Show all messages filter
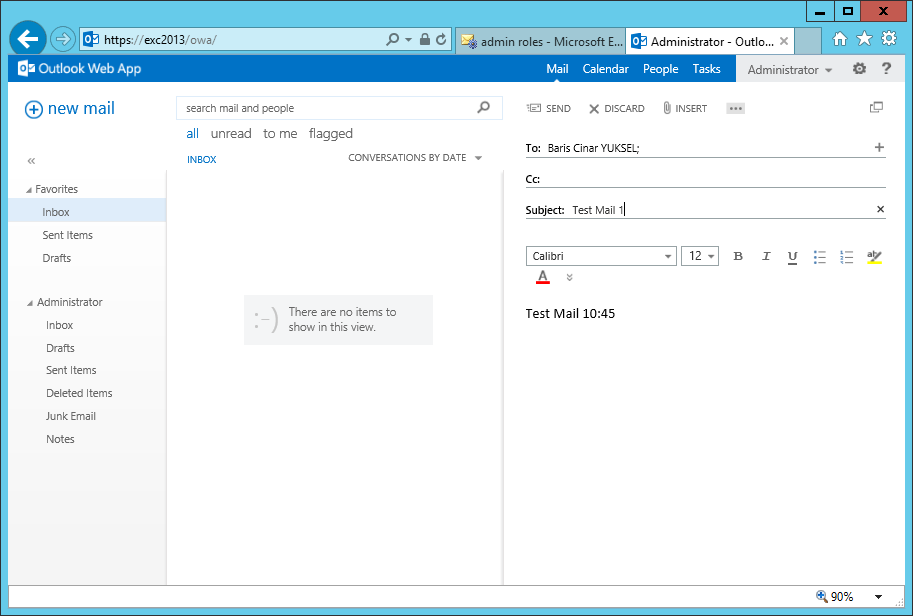913x616 pixels. (x=192, y=133)
